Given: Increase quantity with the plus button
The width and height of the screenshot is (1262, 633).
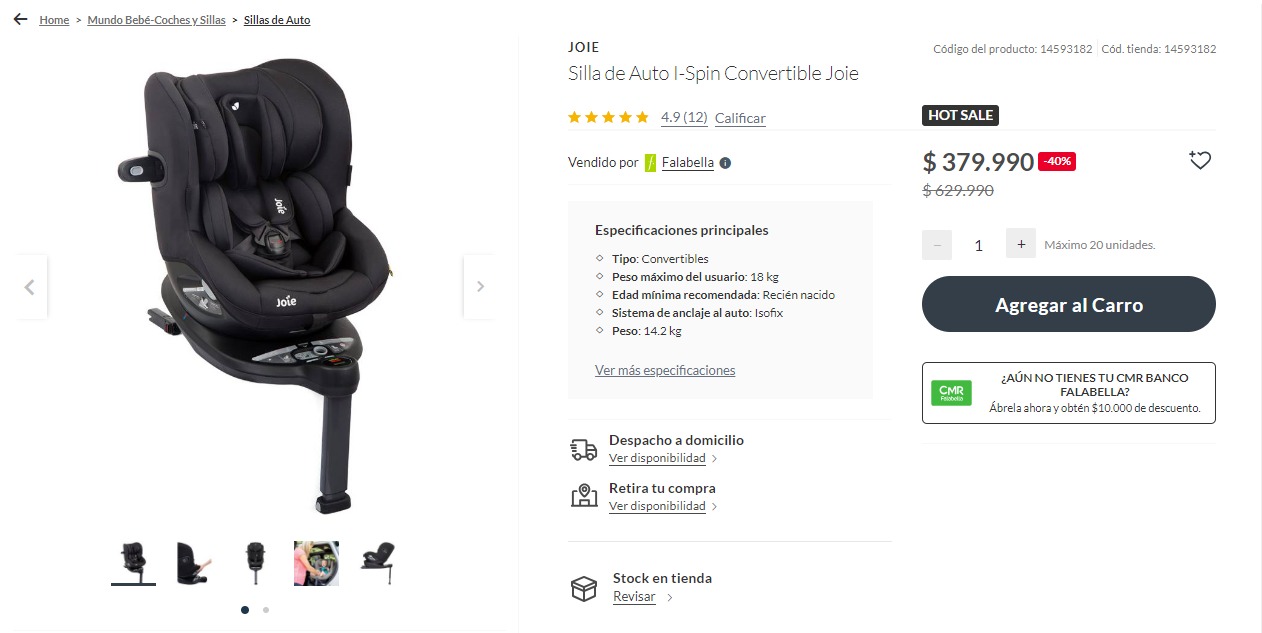Looking at the screenshot, I should pyautogui.click(x=1021, y=244).
